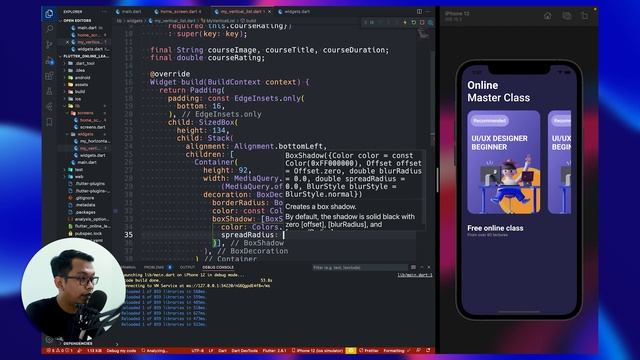Viewport: 640px width, 360px height.
Task: Collapse the Open Editors section
Action: coord(78,20)
